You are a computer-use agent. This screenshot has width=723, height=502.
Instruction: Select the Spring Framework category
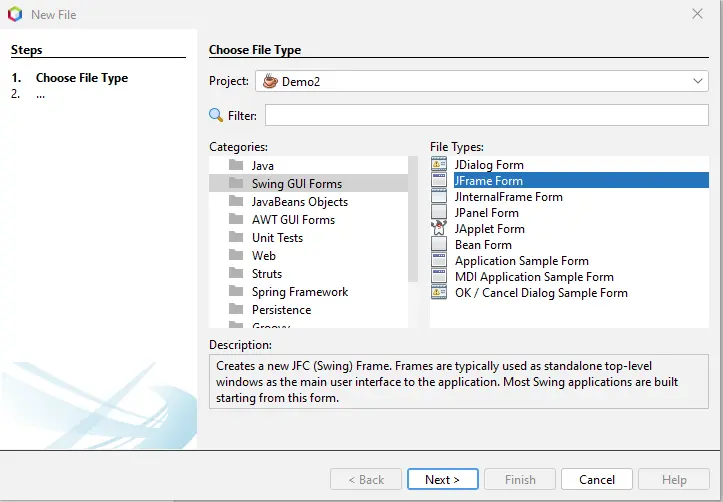point(308,291)
